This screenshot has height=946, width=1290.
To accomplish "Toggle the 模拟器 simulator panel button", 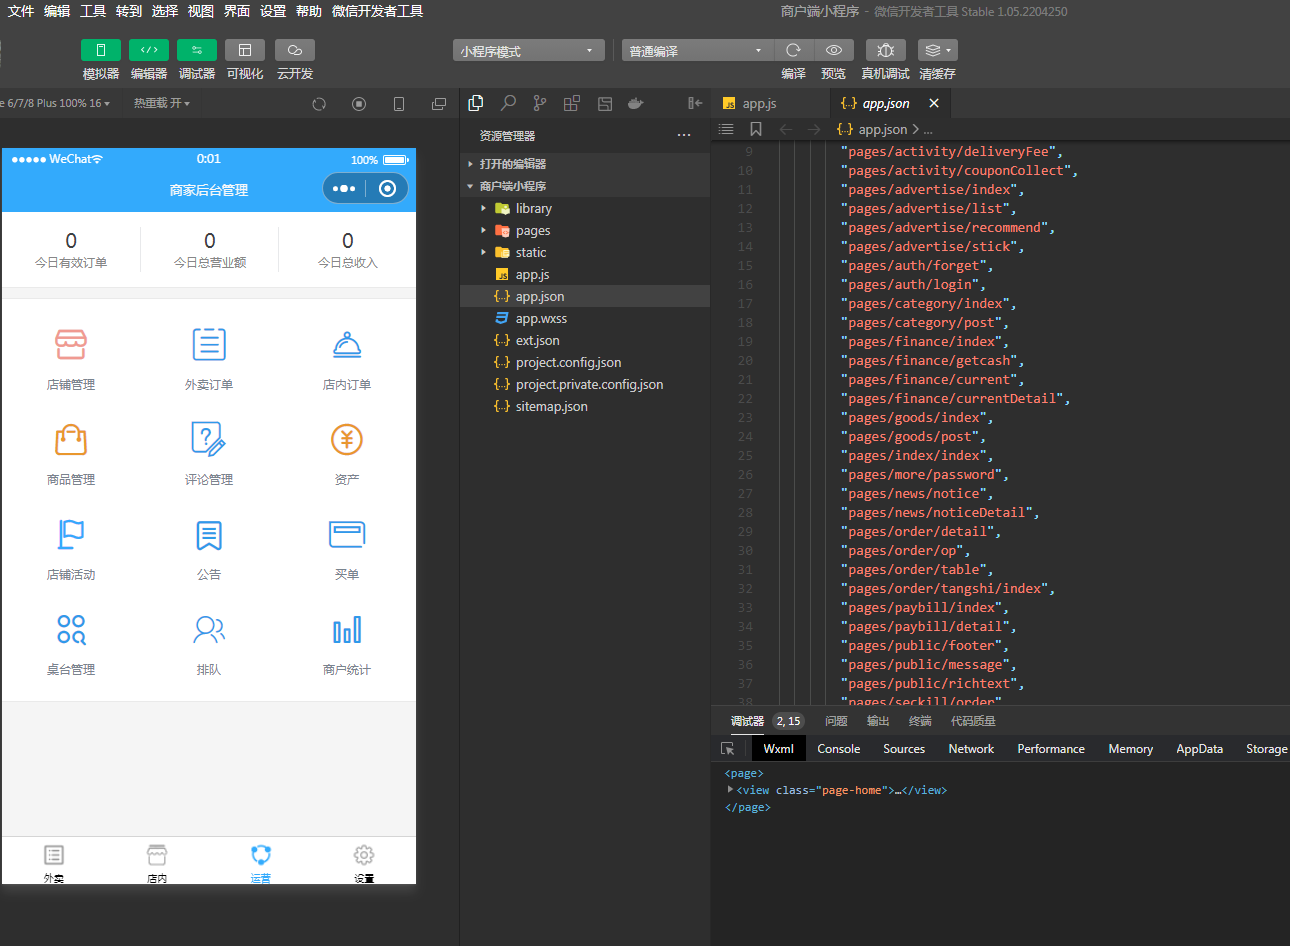I will 101,50.
